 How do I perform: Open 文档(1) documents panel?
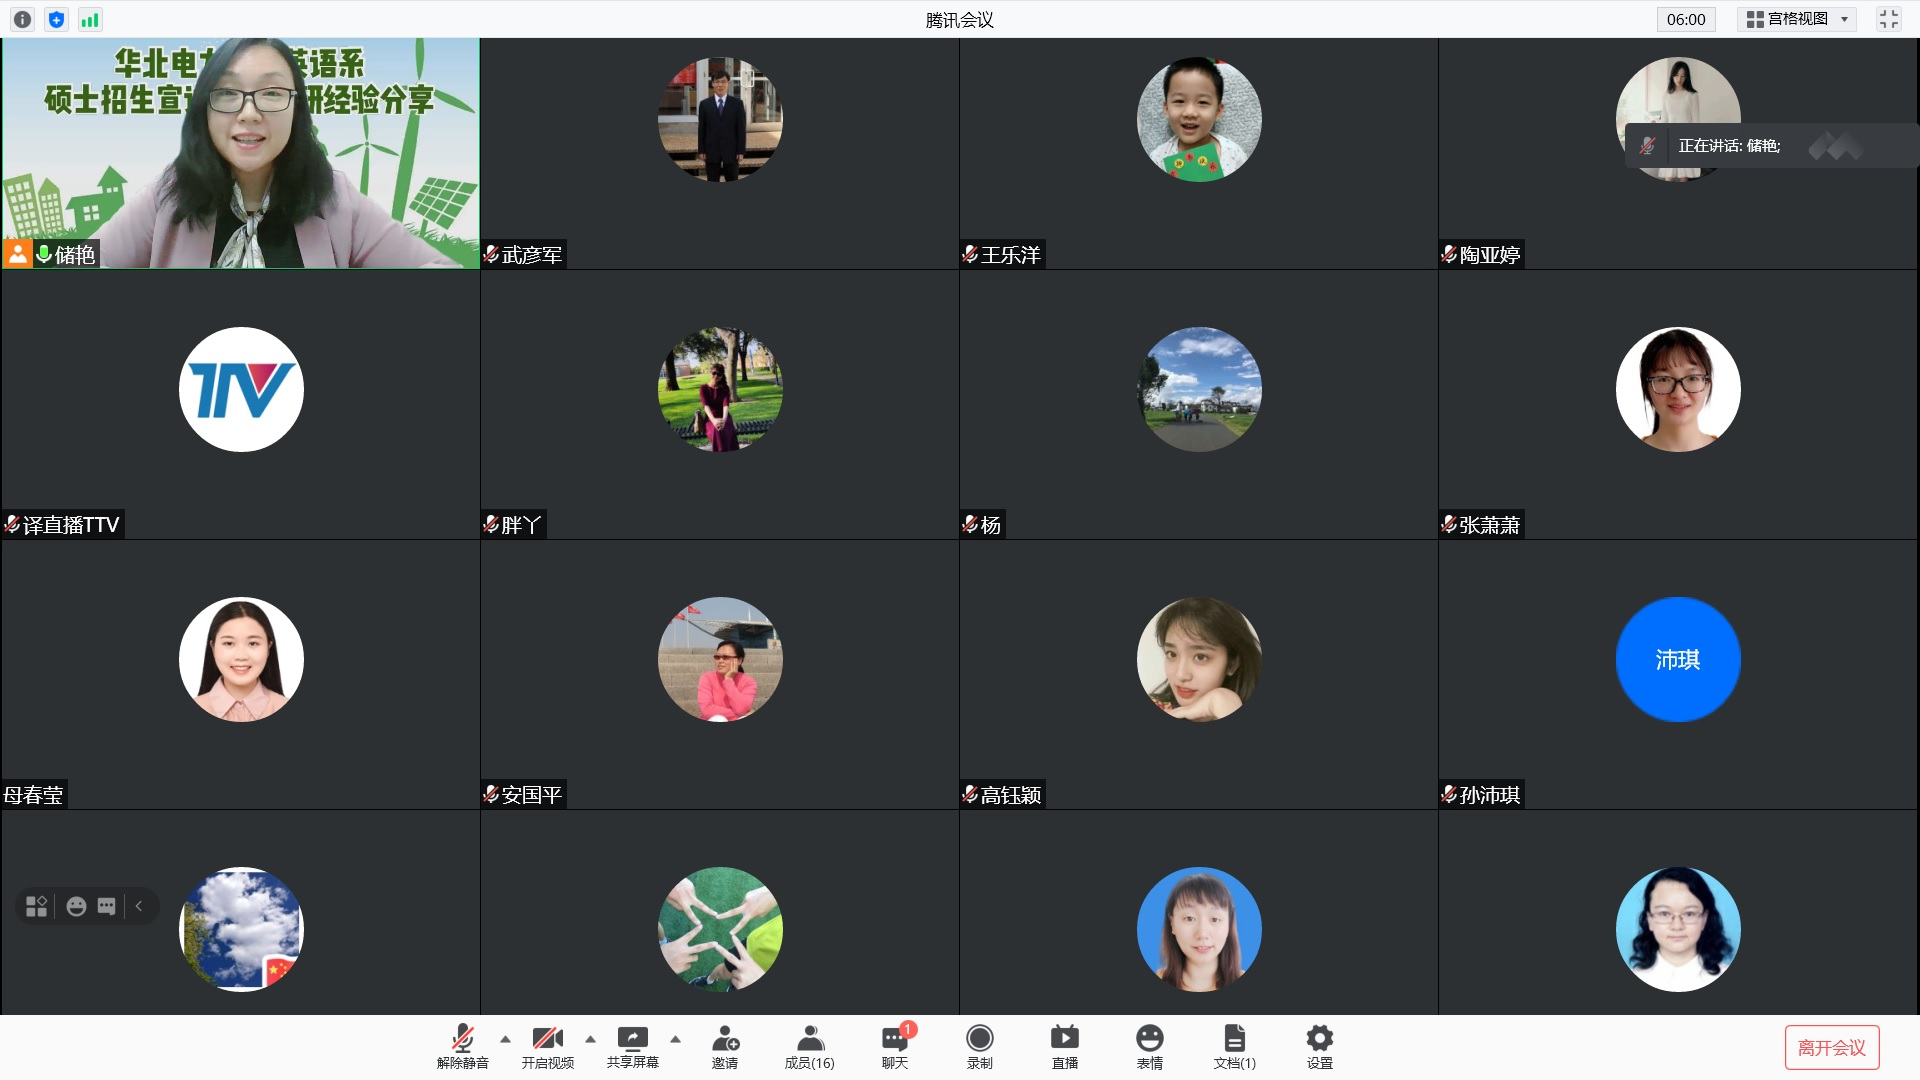1235,1047
